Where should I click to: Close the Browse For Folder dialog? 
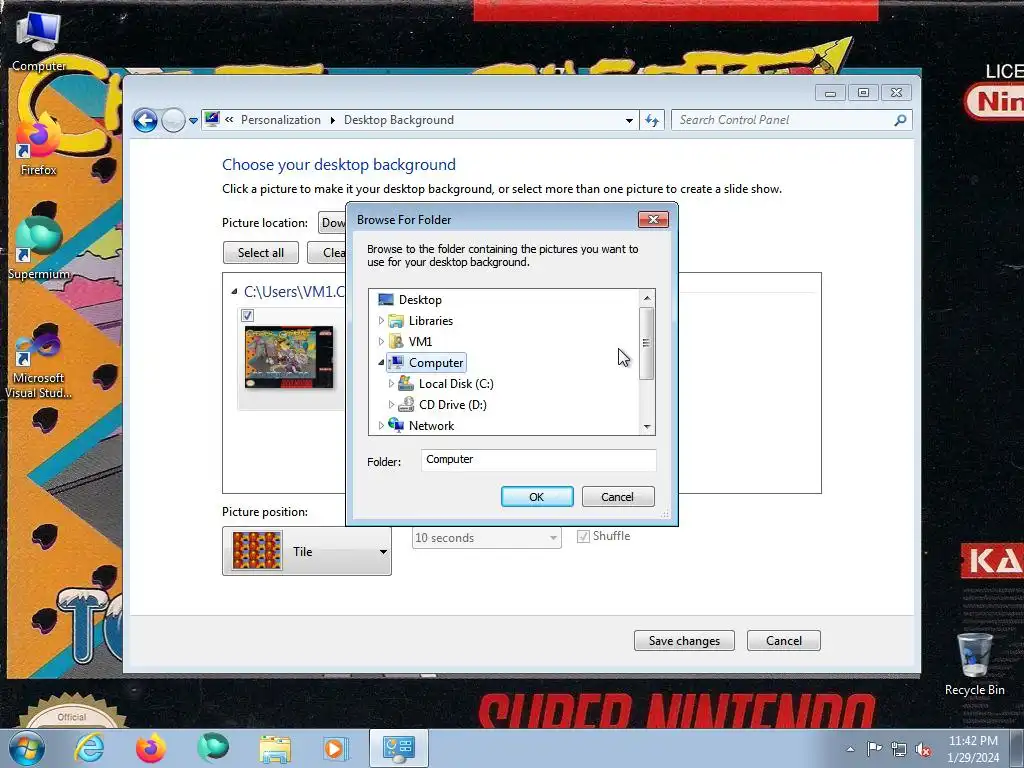point(653,219)
